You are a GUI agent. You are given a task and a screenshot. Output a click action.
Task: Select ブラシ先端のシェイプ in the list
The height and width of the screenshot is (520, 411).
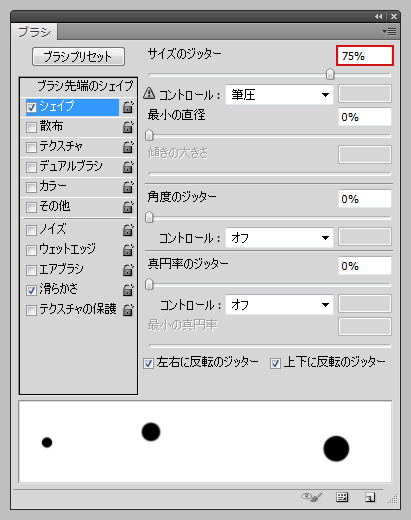(85, 86)
